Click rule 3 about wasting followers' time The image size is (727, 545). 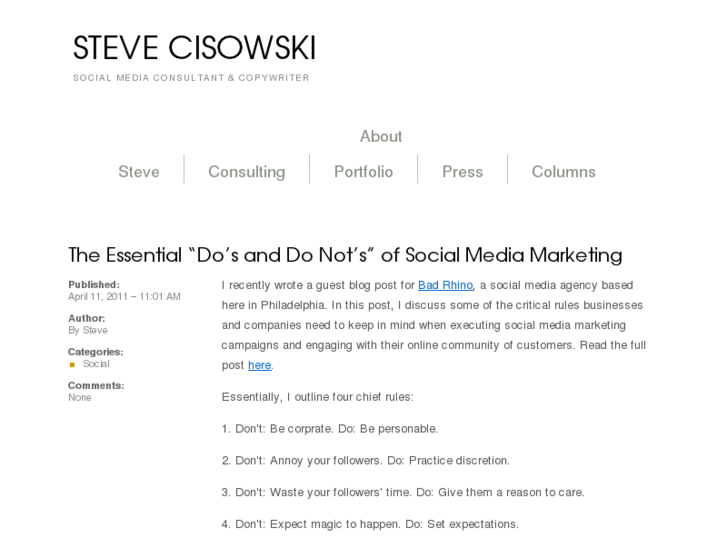403,492
